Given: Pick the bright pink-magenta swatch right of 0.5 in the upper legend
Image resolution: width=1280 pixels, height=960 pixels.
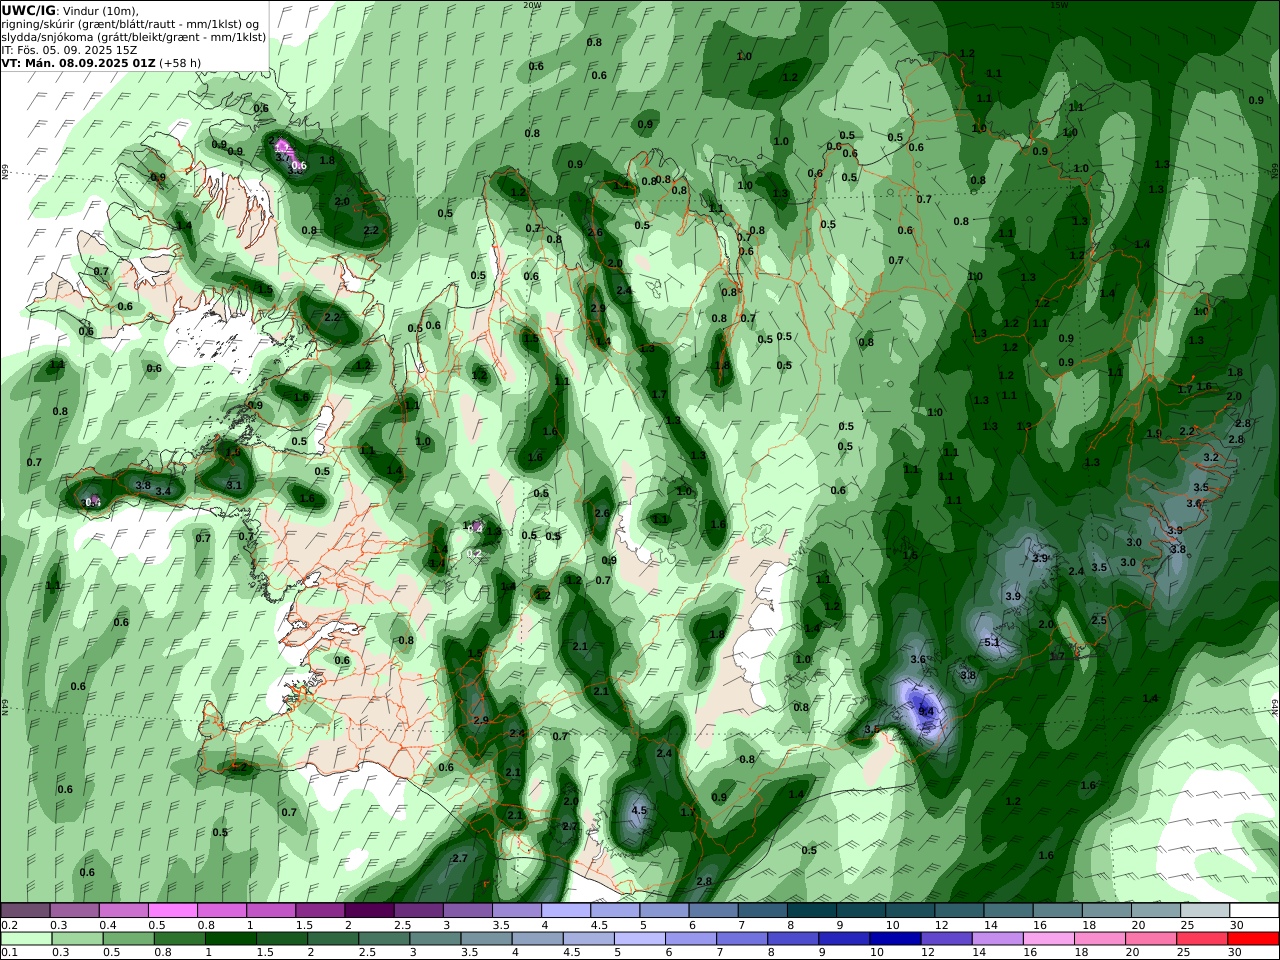Looking at the screenshot, I should point(172,911).
